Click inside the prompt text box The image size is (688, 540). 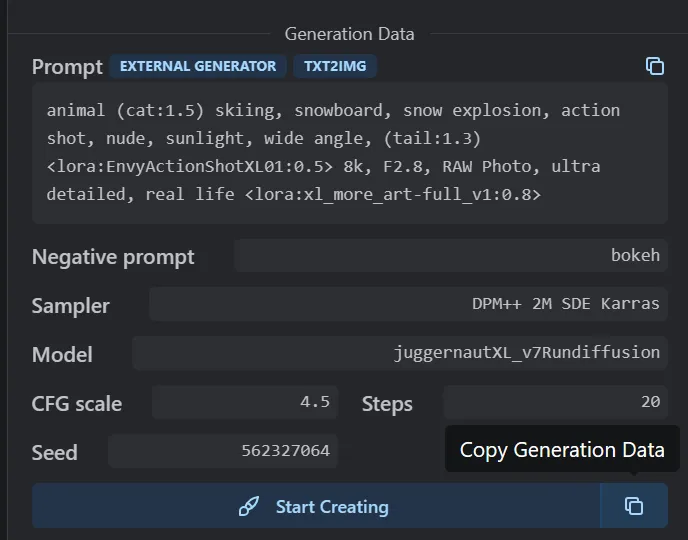[x=349, y=152]
